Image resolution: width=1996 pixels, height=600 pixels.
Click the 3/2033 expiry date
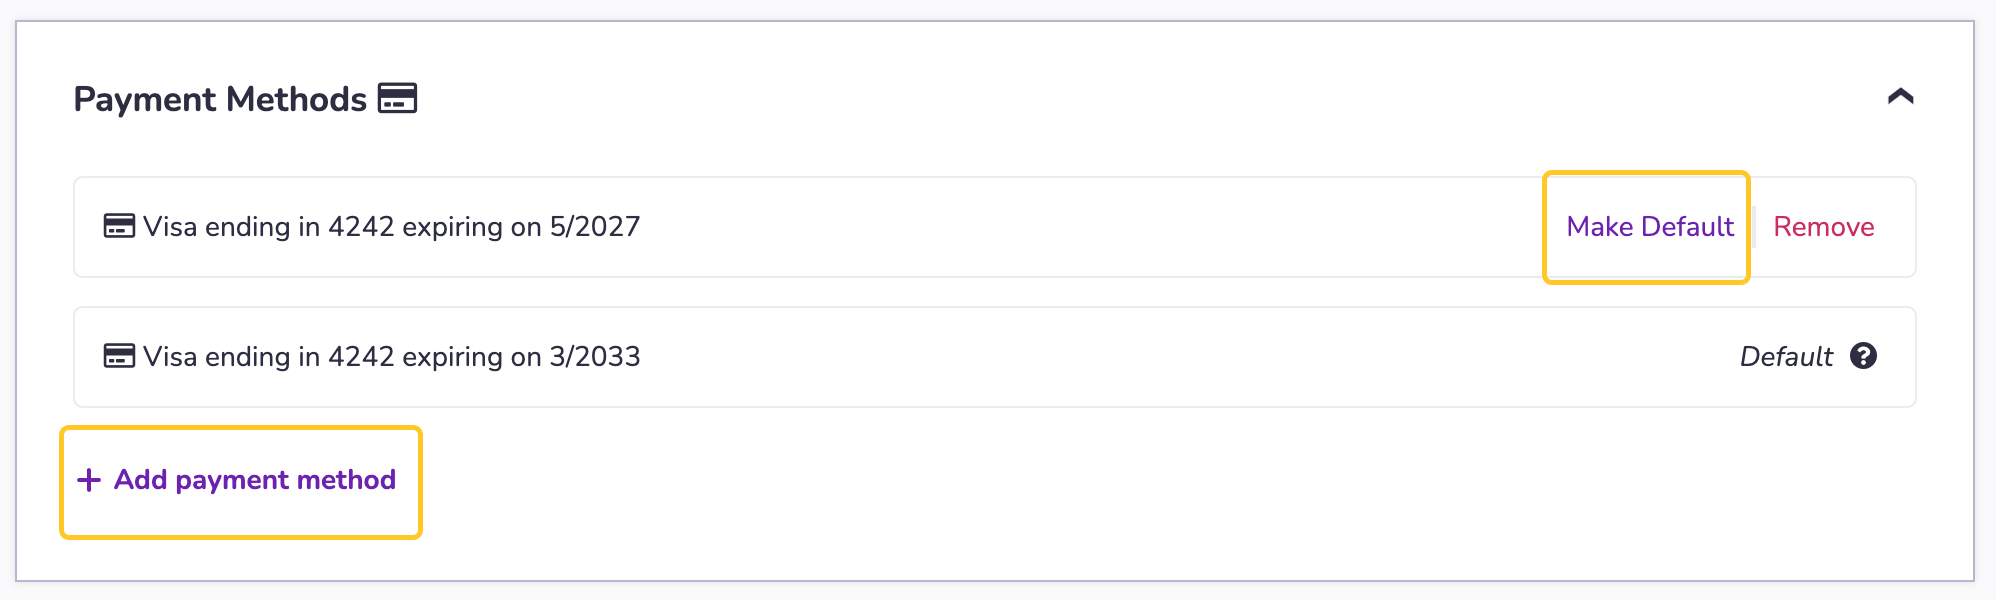tap(595, 357)
